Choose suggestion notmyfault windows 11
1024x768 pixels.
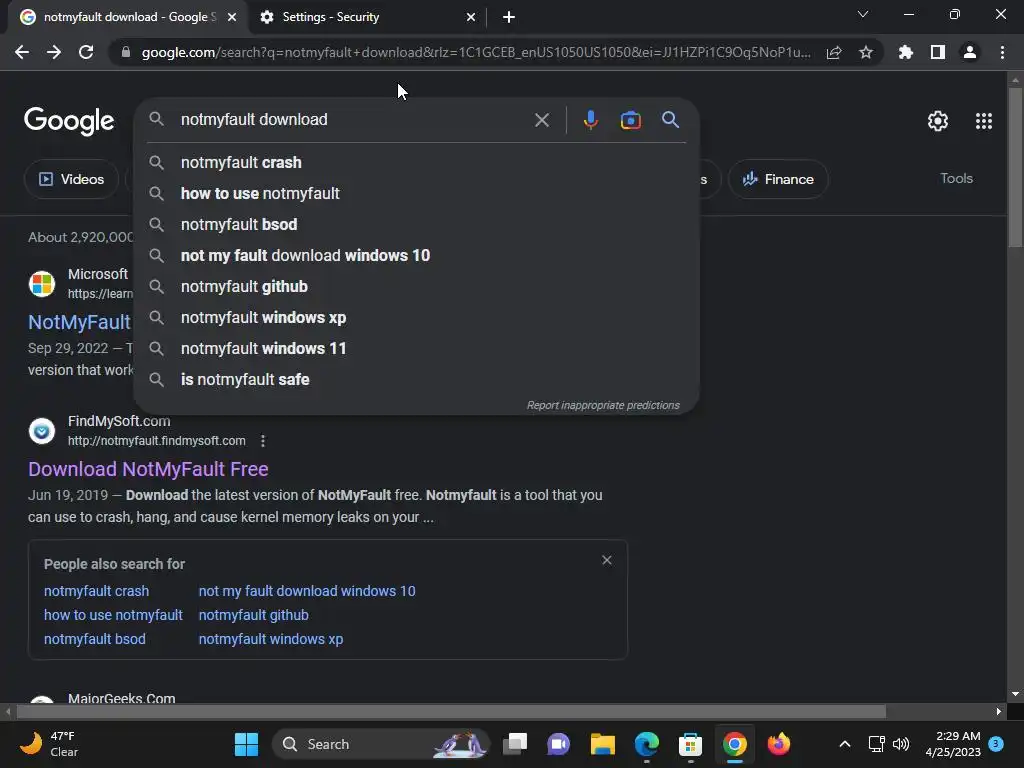tap(417, 348)
